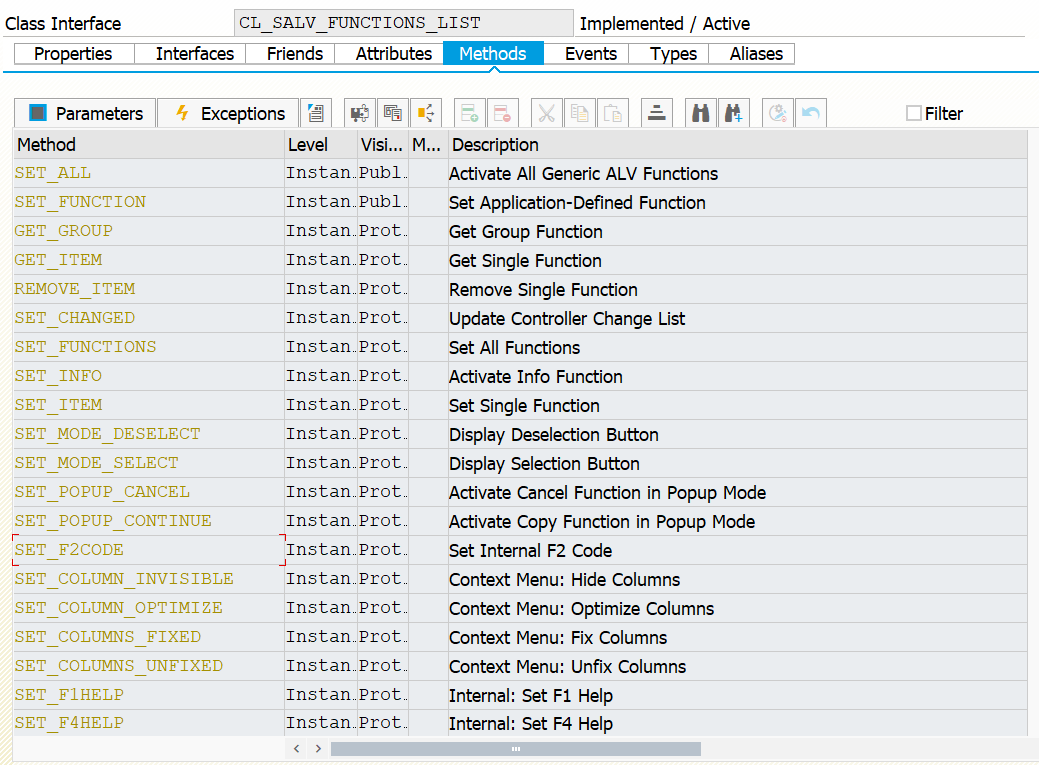Open the Properties tab
1039x765 pixels.
click(73, 54)
